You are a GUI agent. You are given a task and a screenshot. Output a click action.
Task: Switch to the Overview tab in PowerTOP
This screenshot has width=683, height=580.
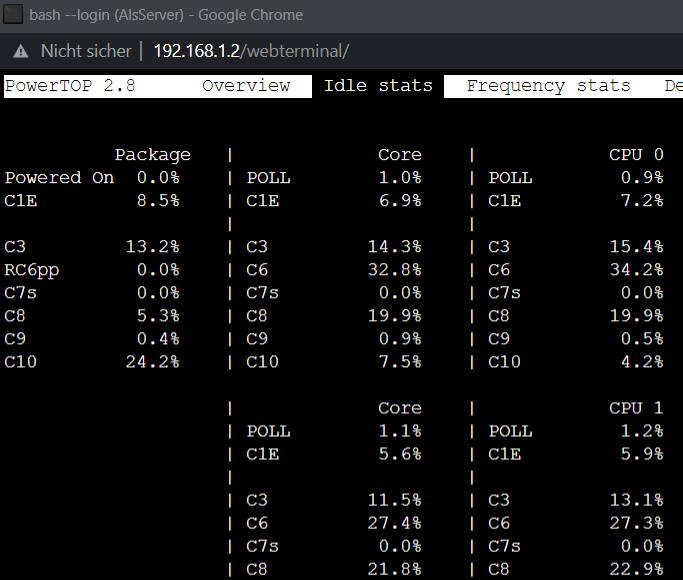[x=246, y=86]
